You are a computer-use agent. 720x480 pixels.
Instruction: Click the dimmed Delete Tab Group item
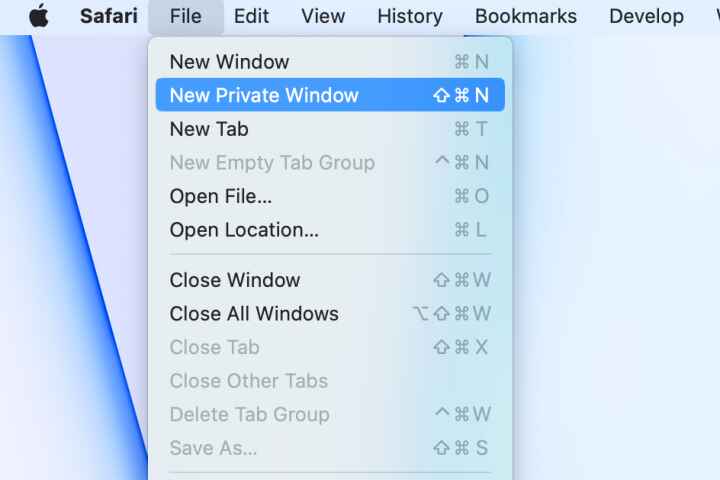pyautogui.click(x=330, y=414)
